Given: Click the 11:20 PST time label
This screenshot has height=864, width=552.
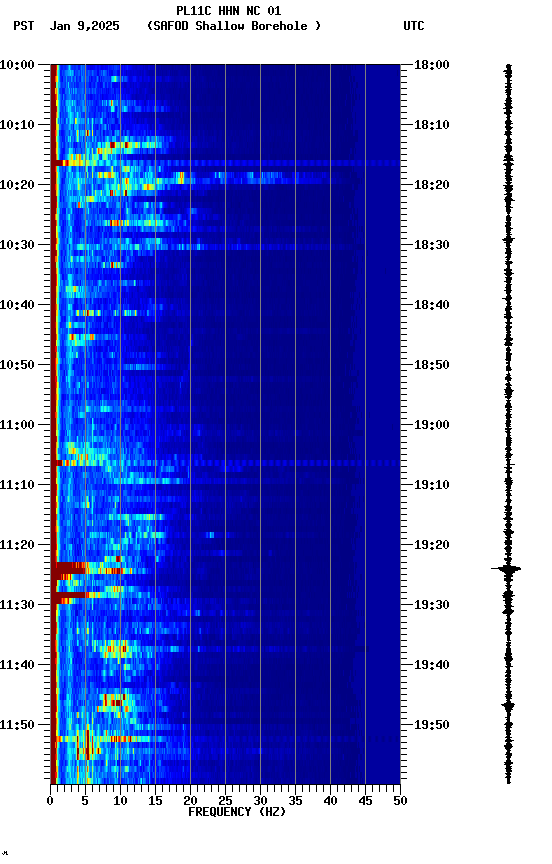Looking at the screenshot, I should [x=17, y=545].
